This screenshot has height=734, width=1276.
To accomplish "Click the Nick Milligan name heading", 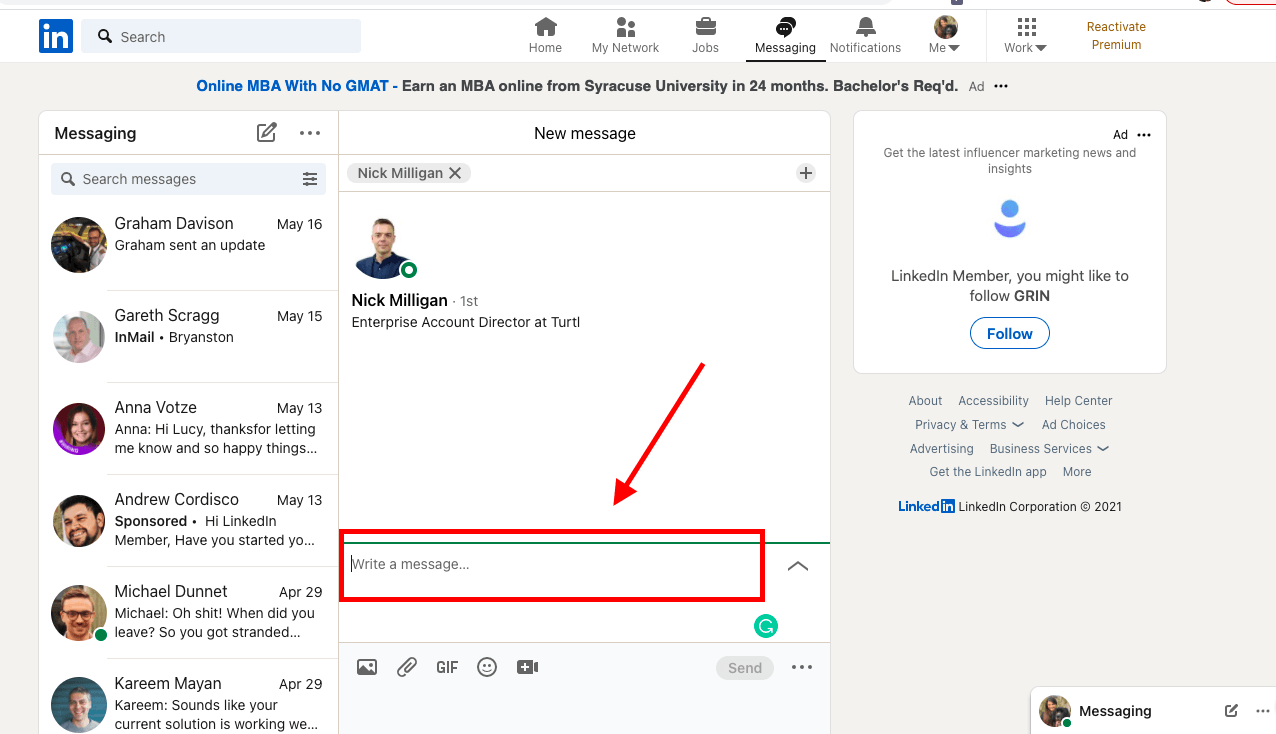I will (399, 300).
